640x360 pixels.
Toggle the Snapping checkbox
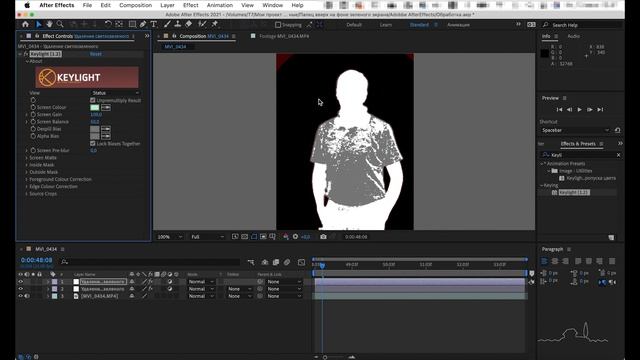coord(278,25)
